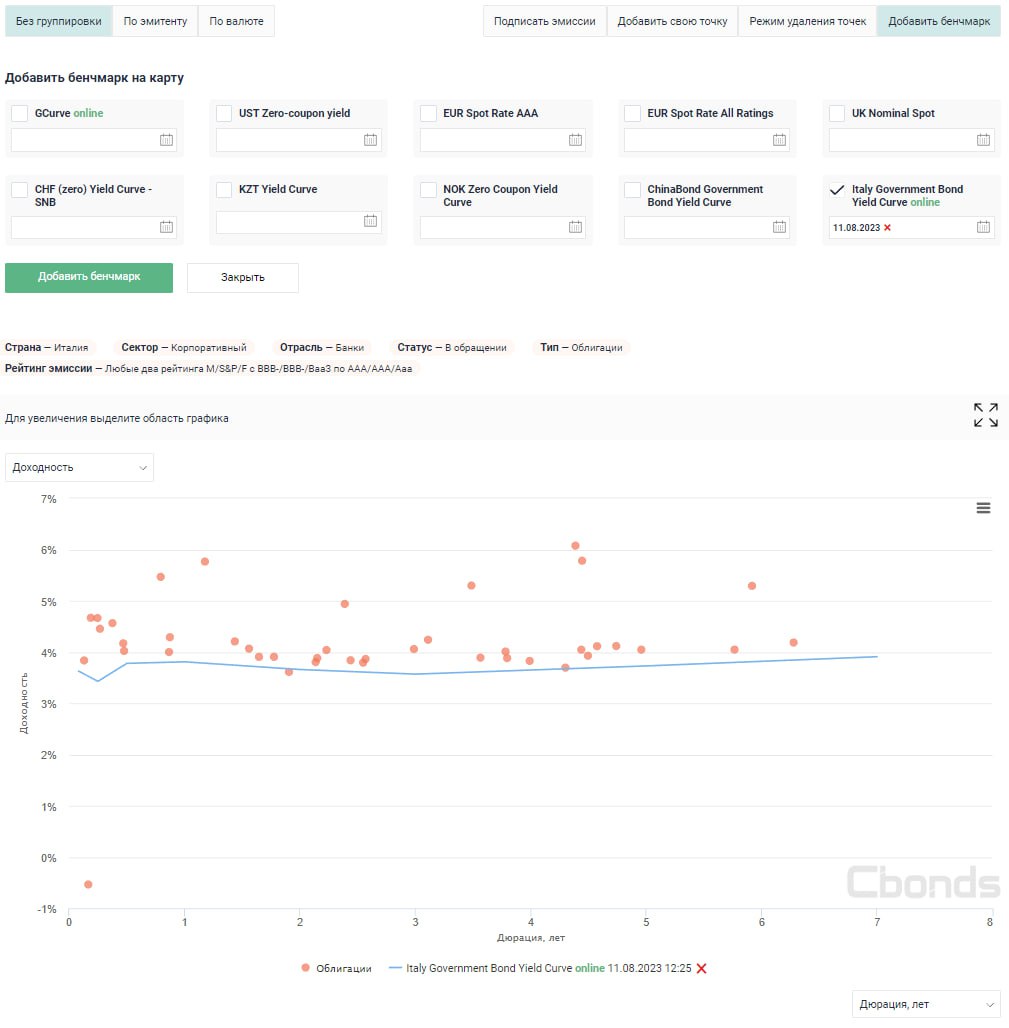Tick the UK Nominal Spot checkbox
The width and height of the screenshot is (1009, 1028).
coord(837,113)
